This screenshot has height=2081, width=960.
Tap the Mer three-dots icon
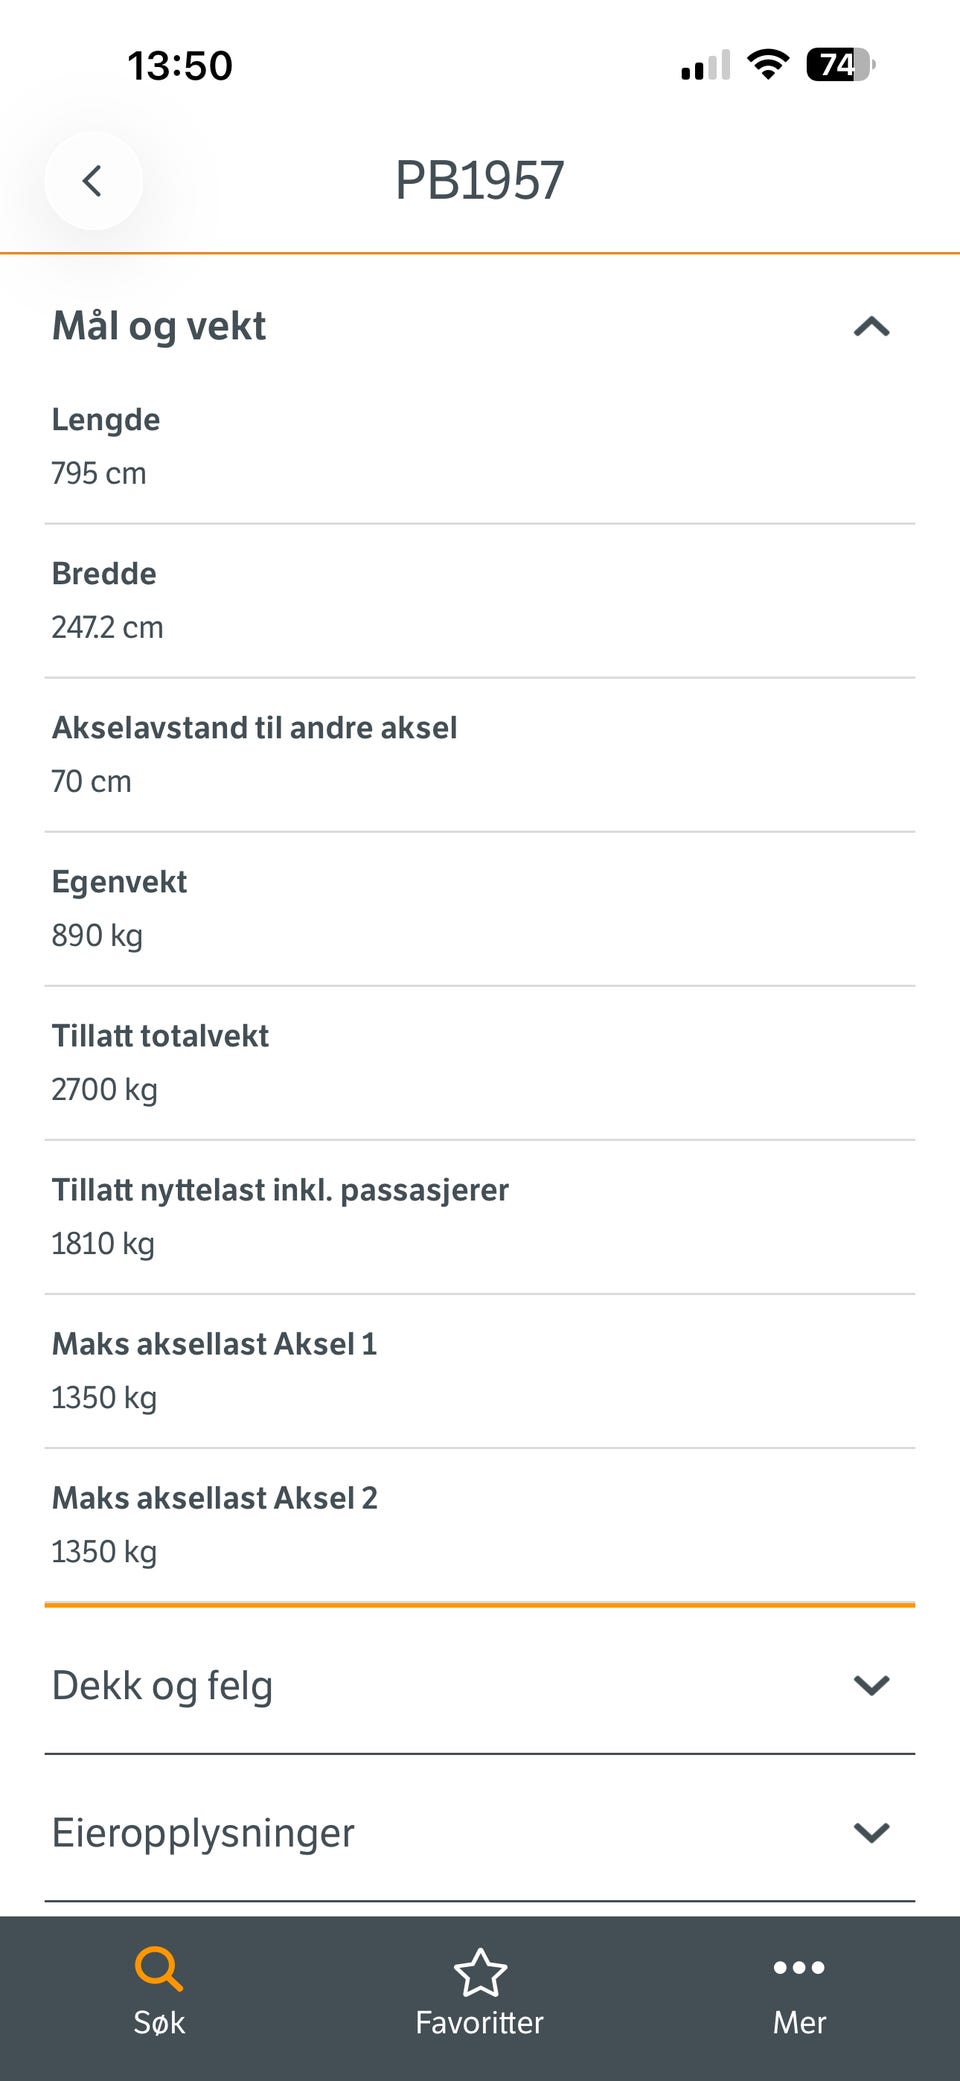pyautogui.click(x=799, y=1967)
